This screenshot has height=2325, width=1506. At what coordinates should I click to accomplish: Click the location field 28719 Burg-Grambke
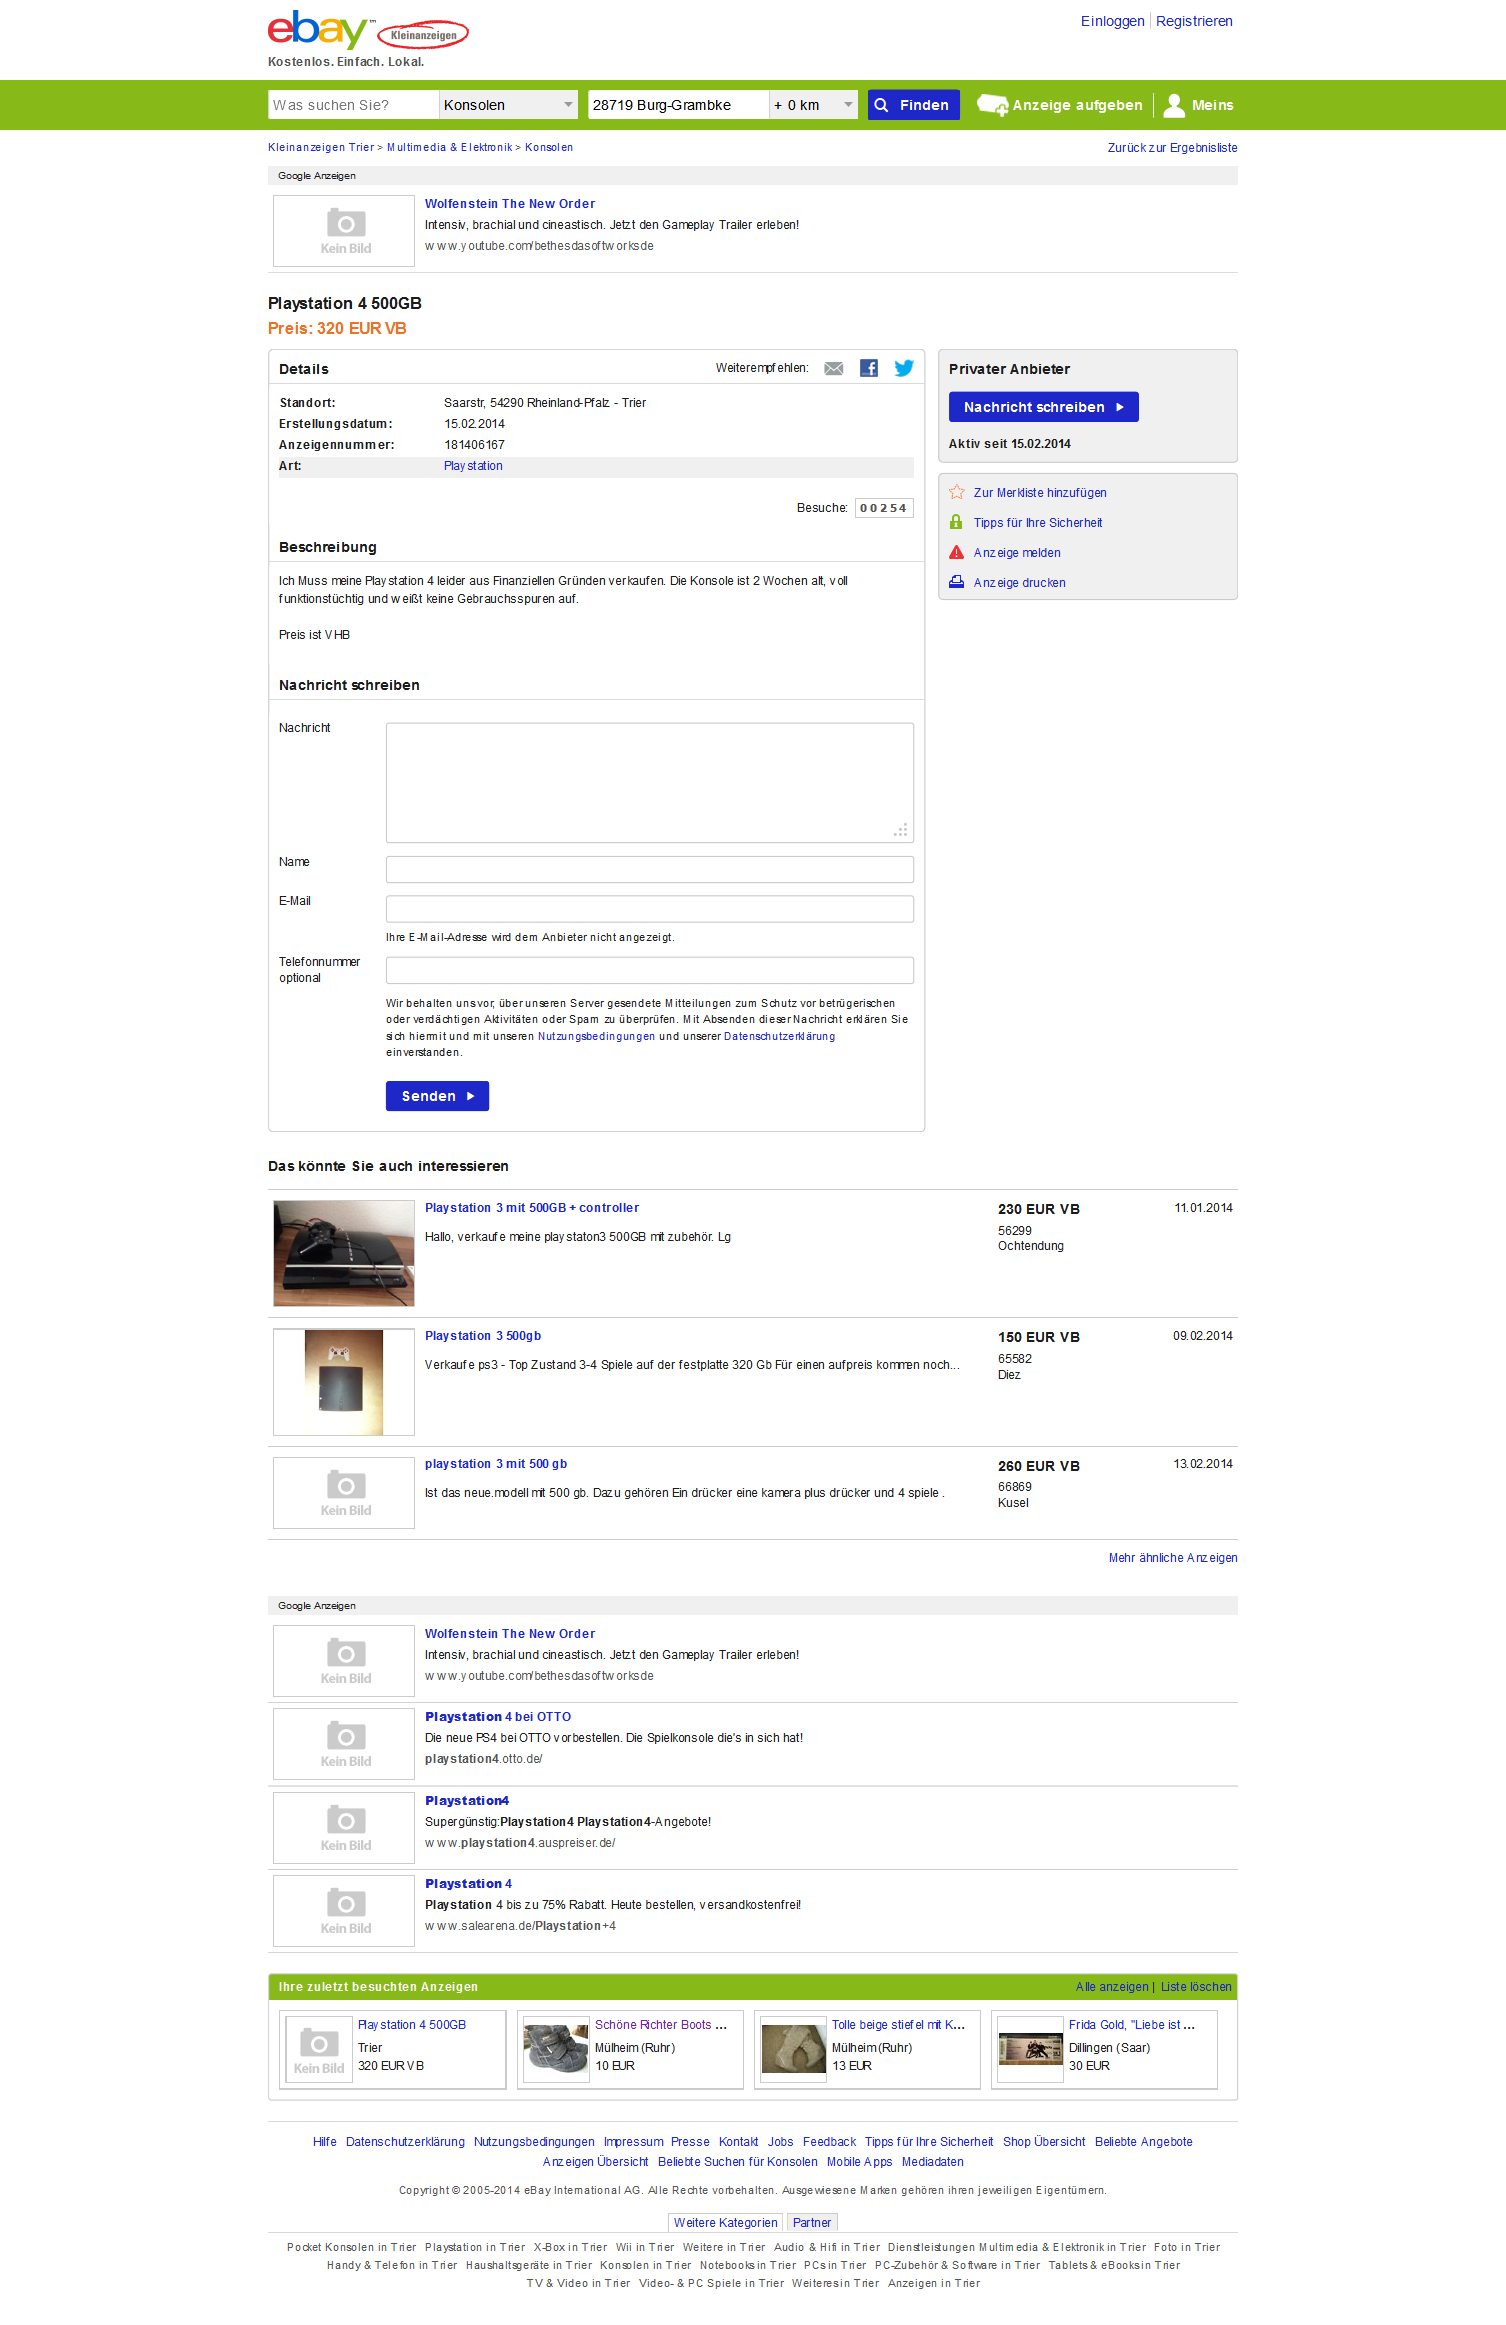click(678, 105)
